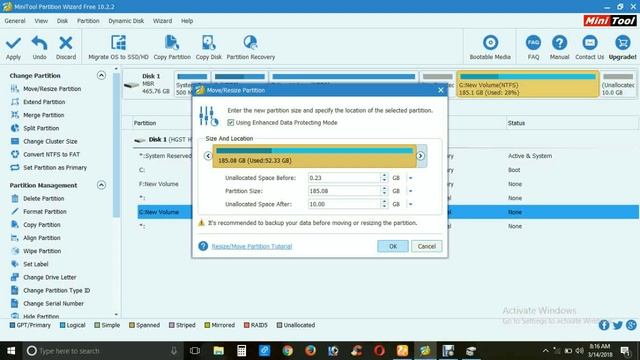Click the Apply checkmark icon
This screenshot has width=640, height=360.
13,43
